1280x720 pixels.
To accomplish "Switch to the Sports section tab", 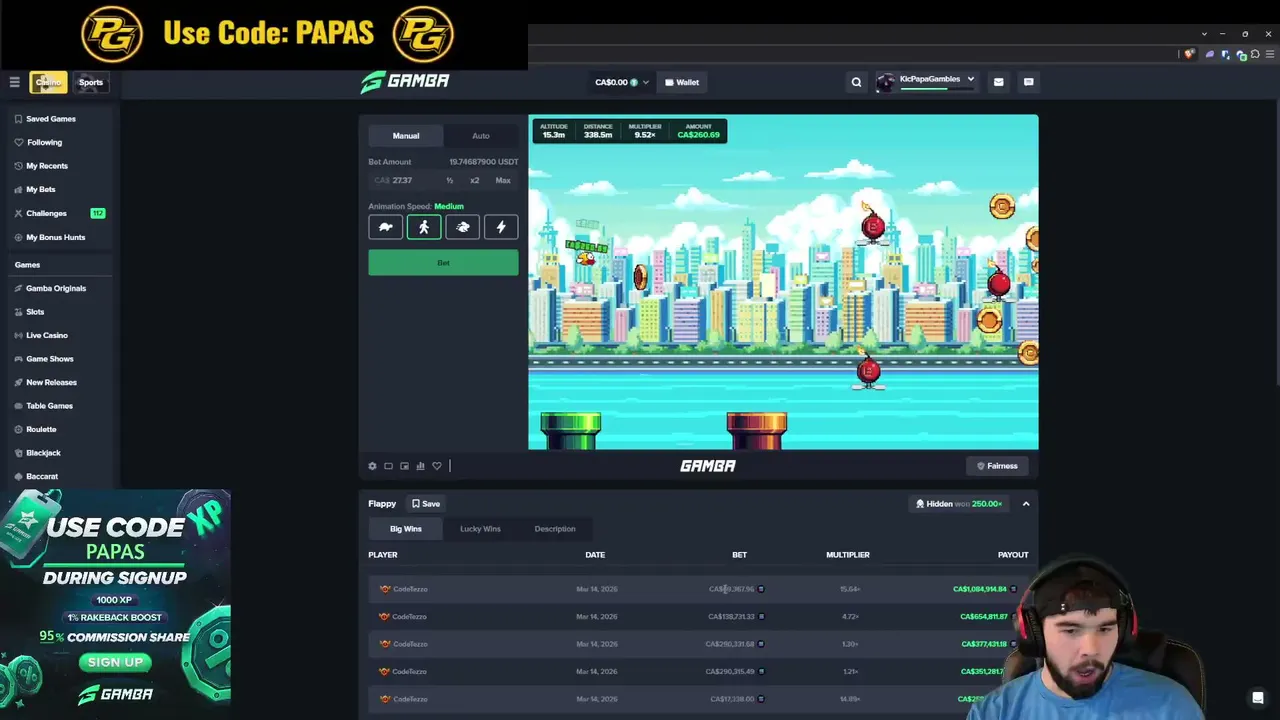I will tap(90, 82).
